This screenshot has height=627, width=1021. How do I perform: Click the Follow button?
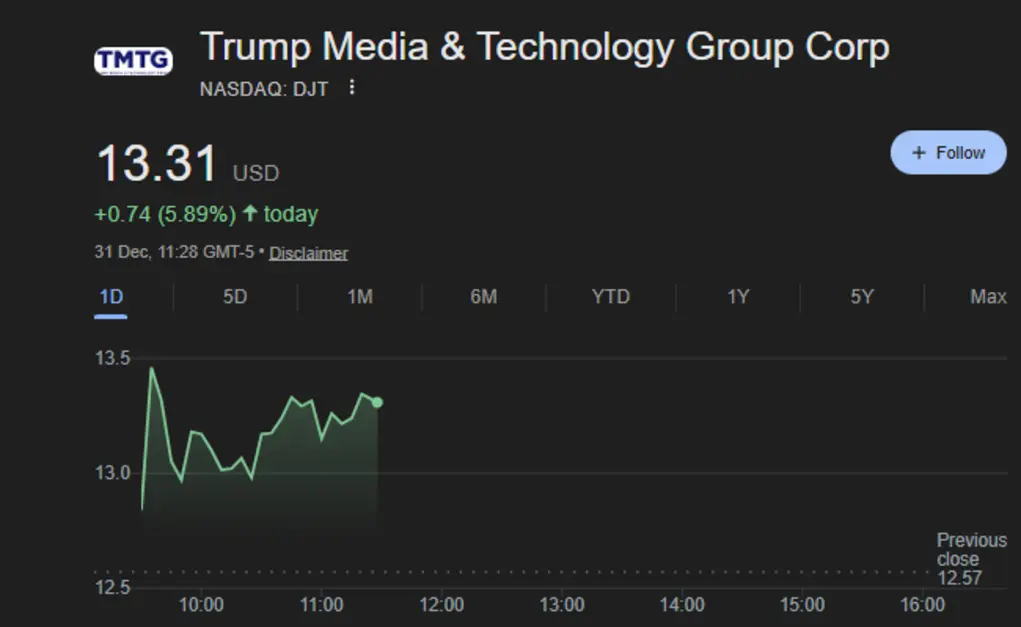click(x=947, y=152)
